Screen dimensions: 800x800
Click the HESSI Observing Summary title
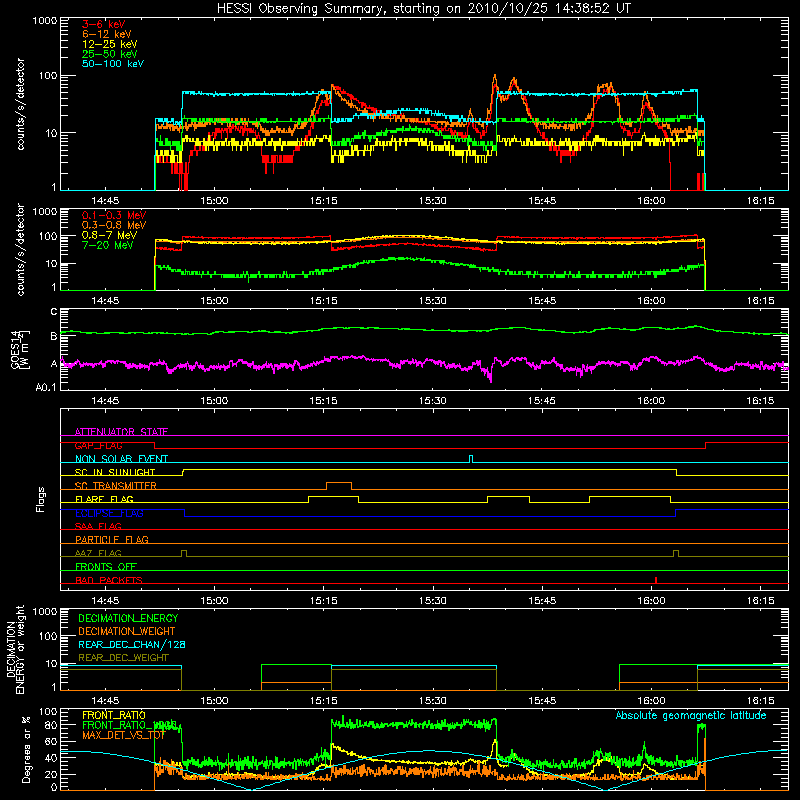click(424, 8)
